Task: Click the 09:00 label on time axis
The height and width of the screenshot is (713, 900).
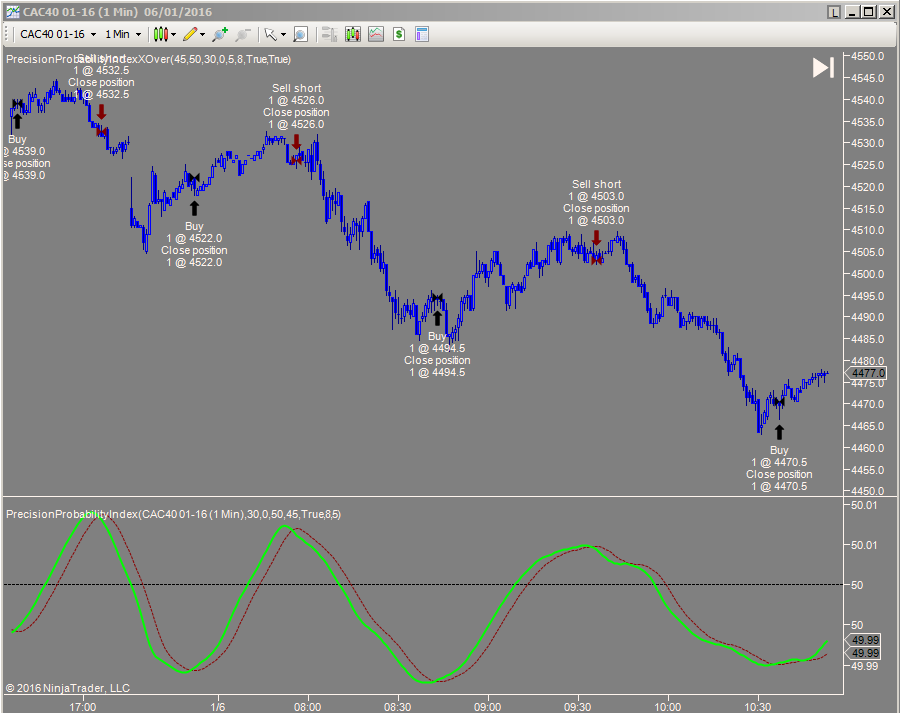Action: point(488,705)
